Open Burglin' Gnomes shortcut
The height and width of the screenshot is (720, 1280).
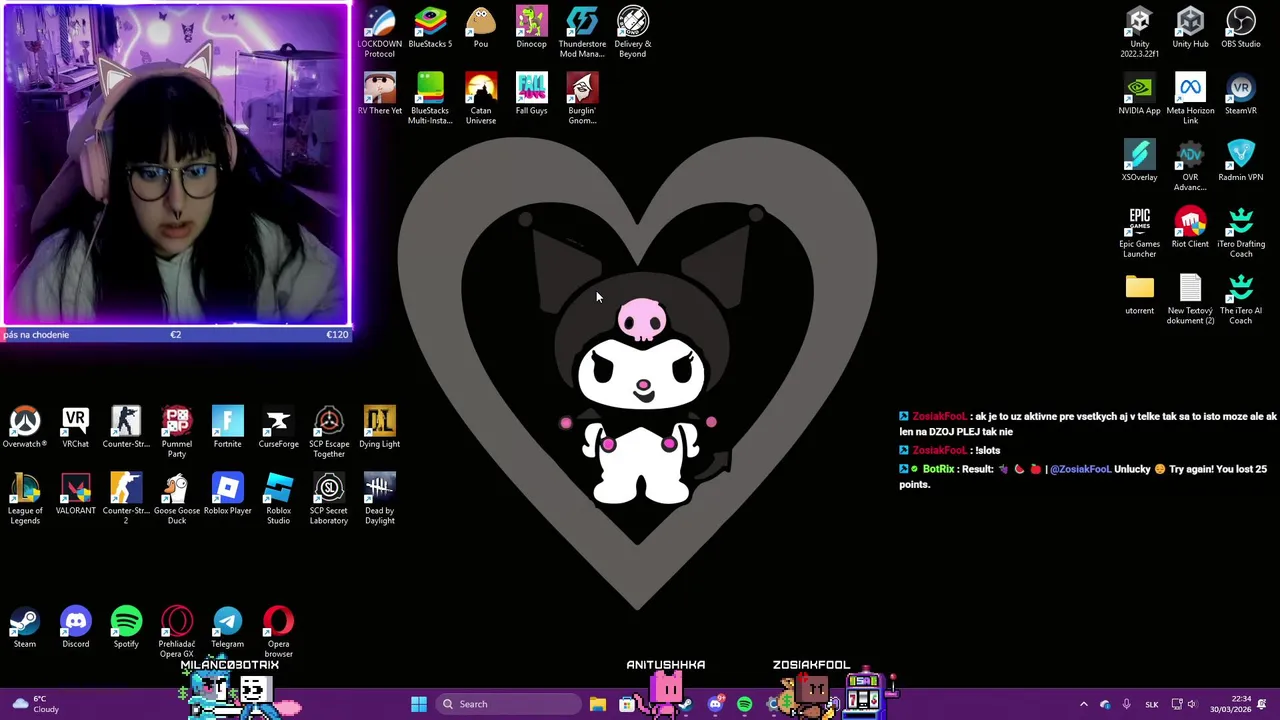coord(582,99)
